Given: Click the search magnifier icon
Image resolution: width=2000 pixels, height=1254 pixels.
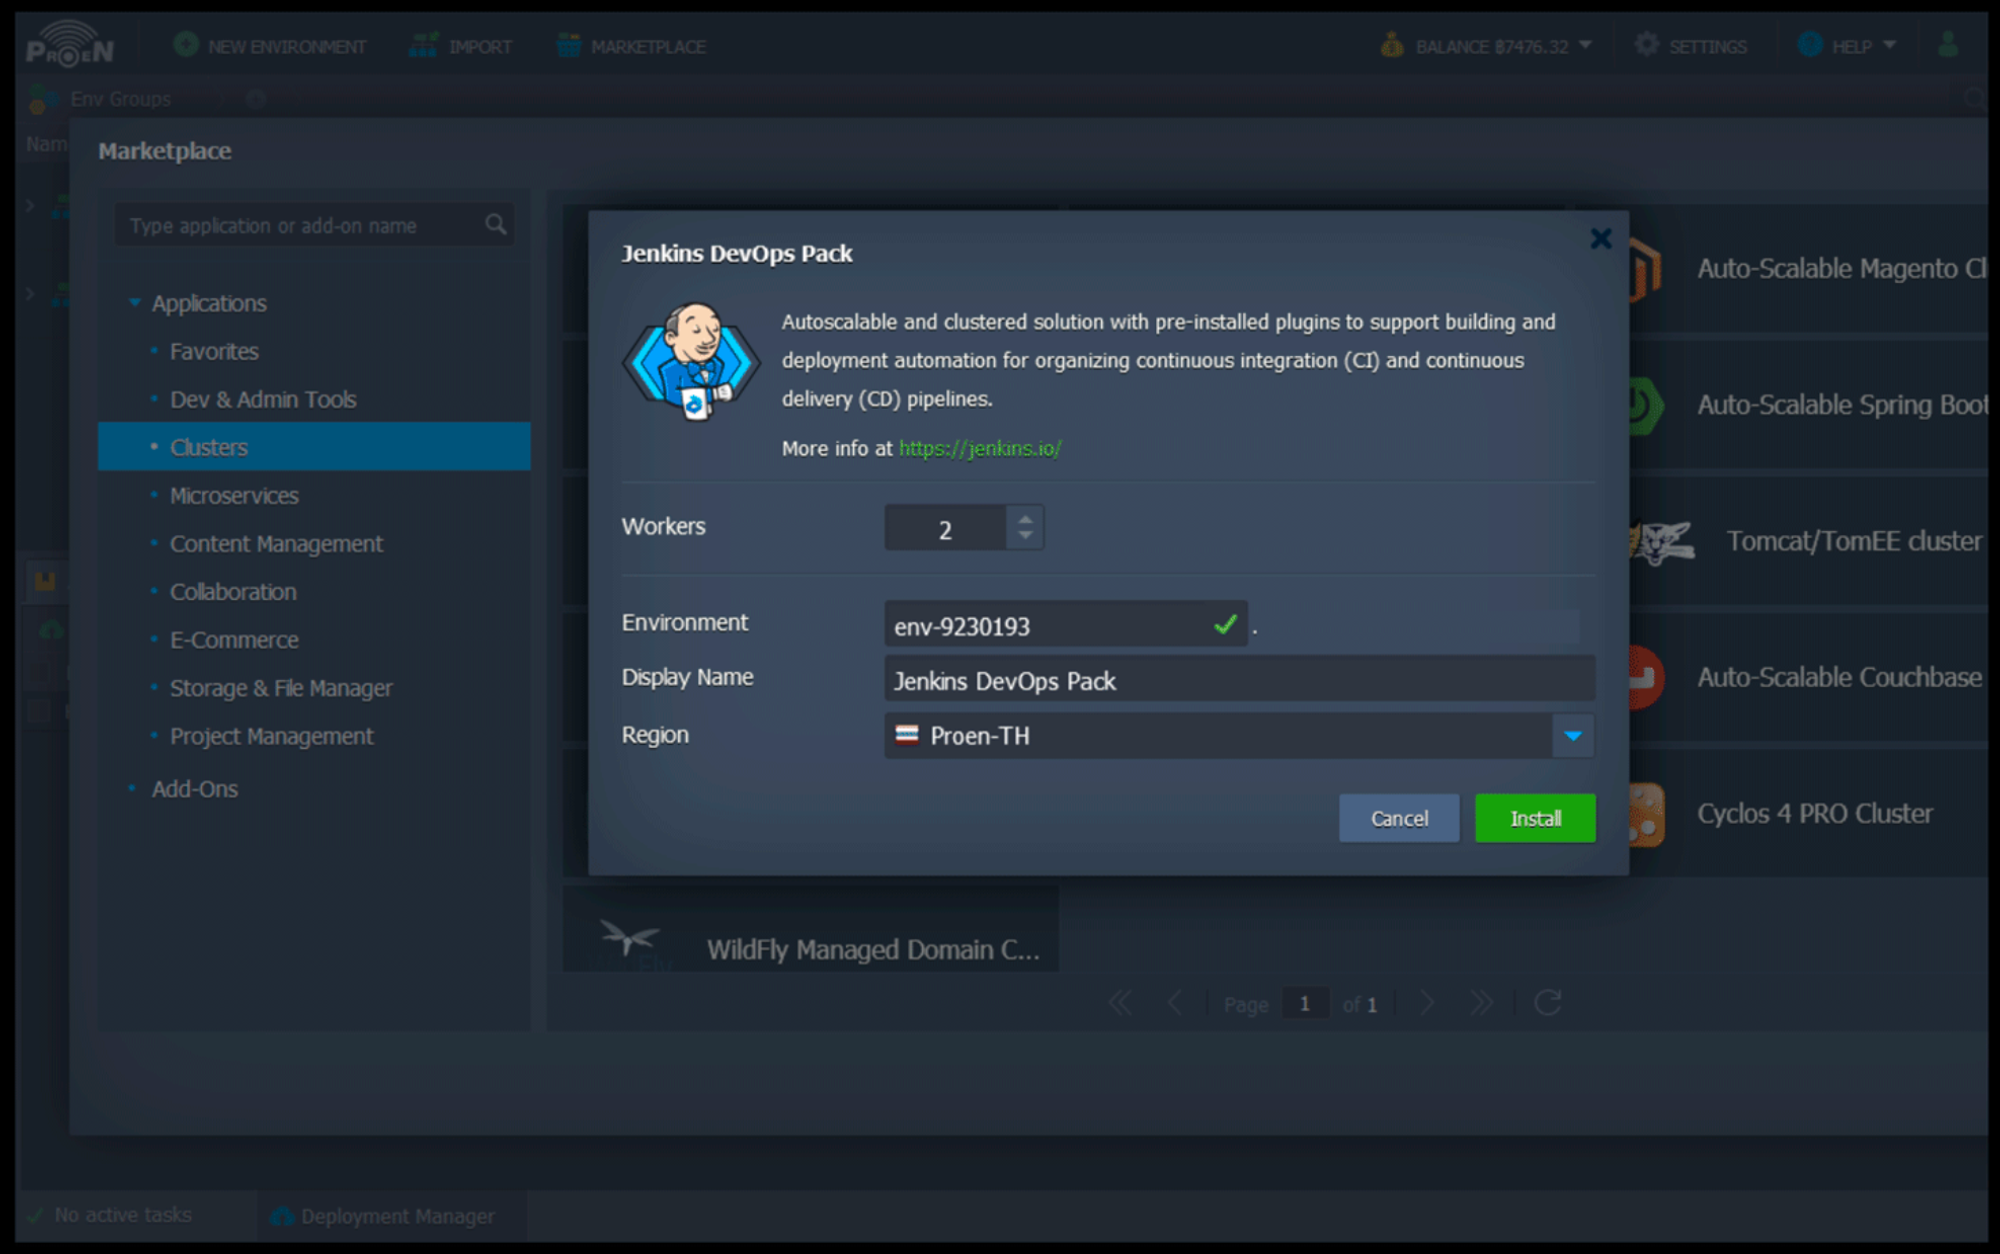Looking at the screenshot, I should pos(496,225).
